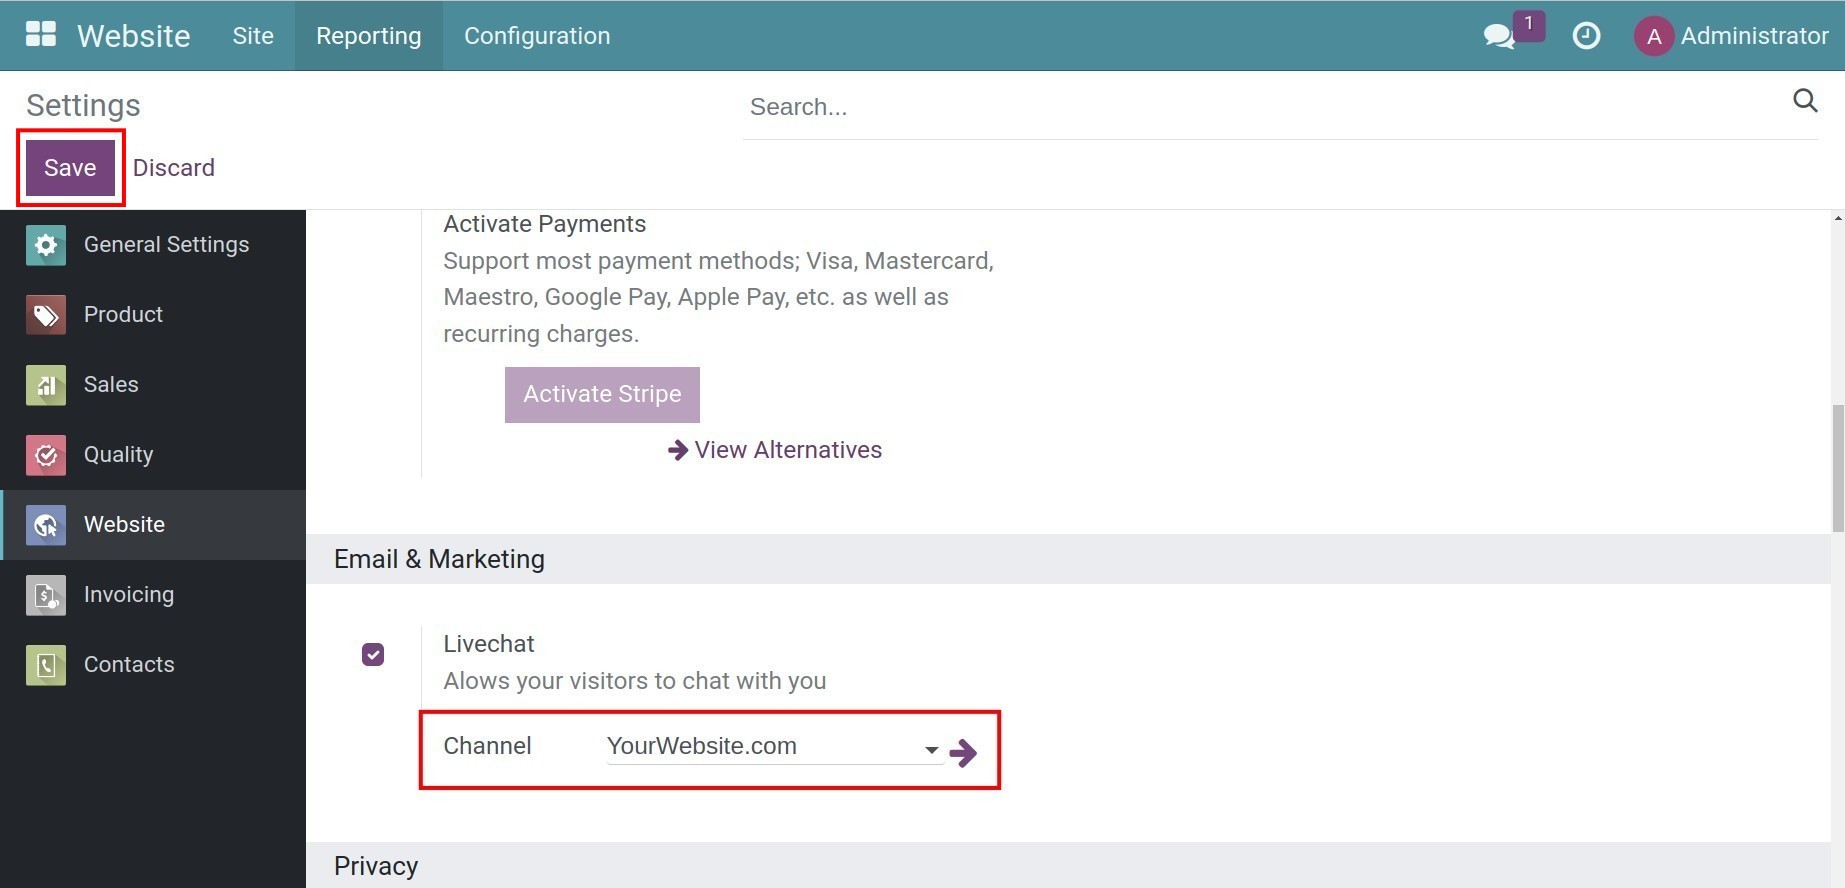
Task: Open the conversations chat bubble icon
Action: tap(1498, 37)
